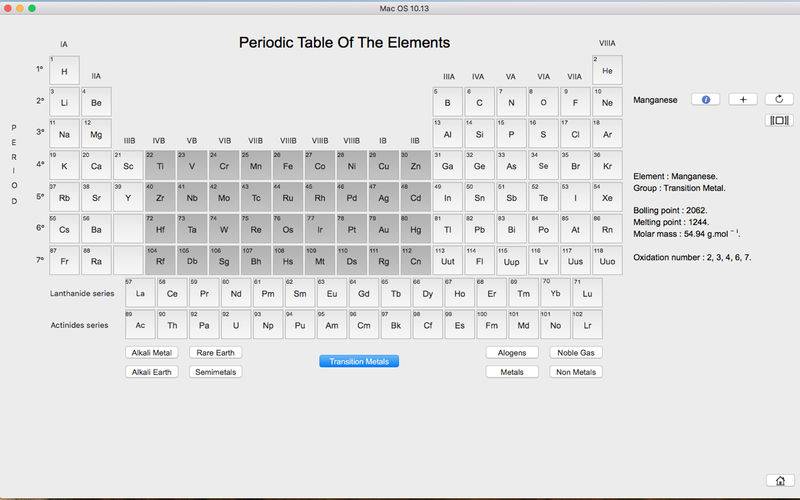This screenshot has width=800, height=500.
Task: Click the Lawrencium (Lr) cell
Action: [587, 324]
